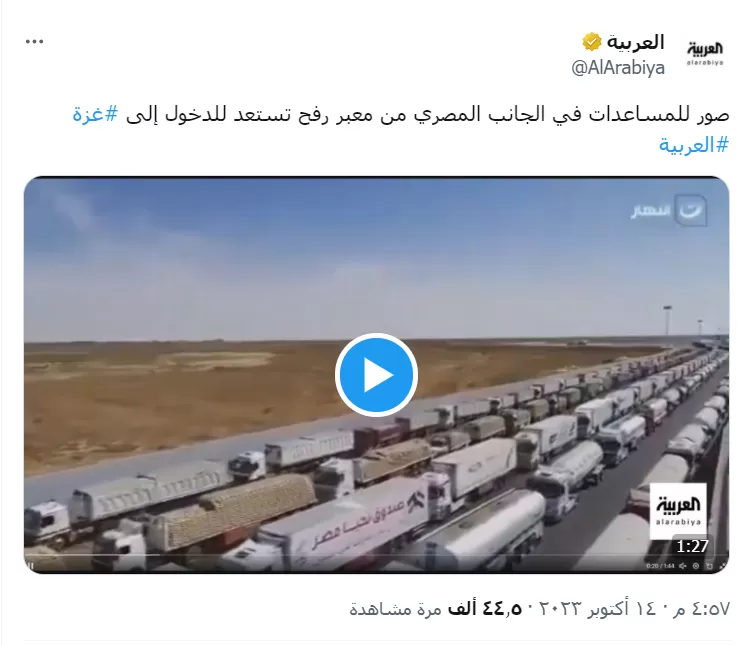
Task: Click the video settings gear icon
Action: coord(696,566)
